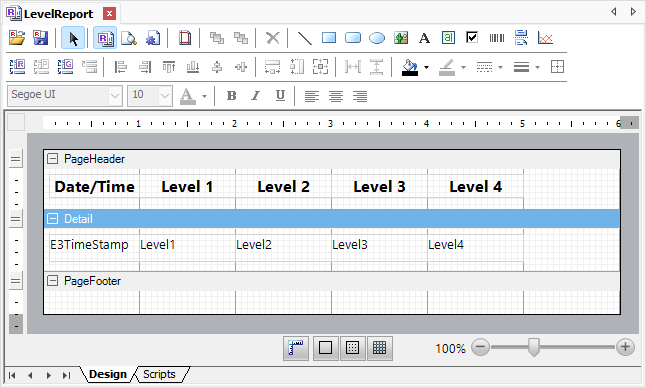Viewport: 646px width, 388px height.
Task: Click the zoom in plus button
Action: coord(625,347)
